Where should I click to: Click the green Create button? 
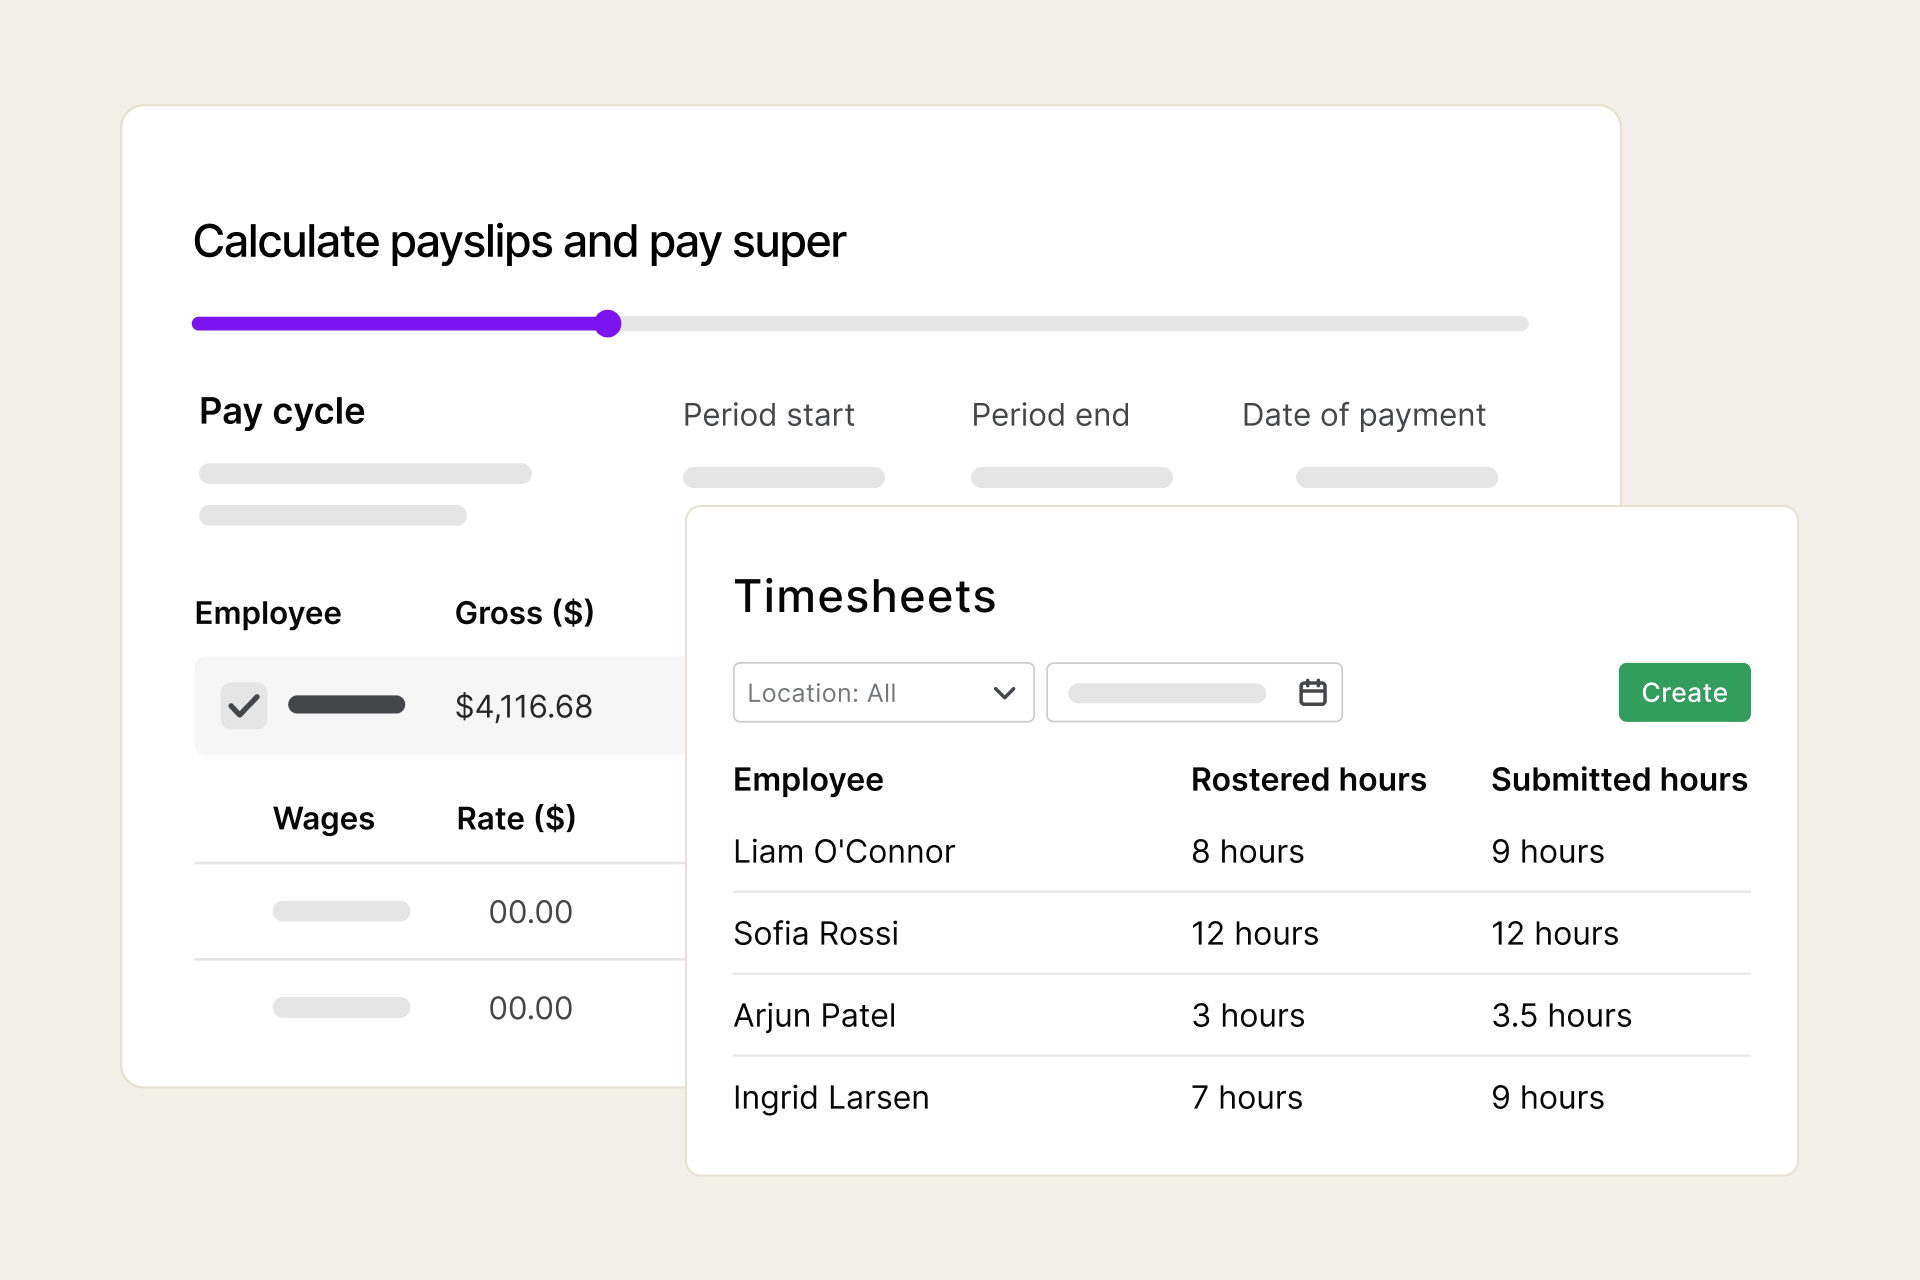click(x=1684, y=692)
